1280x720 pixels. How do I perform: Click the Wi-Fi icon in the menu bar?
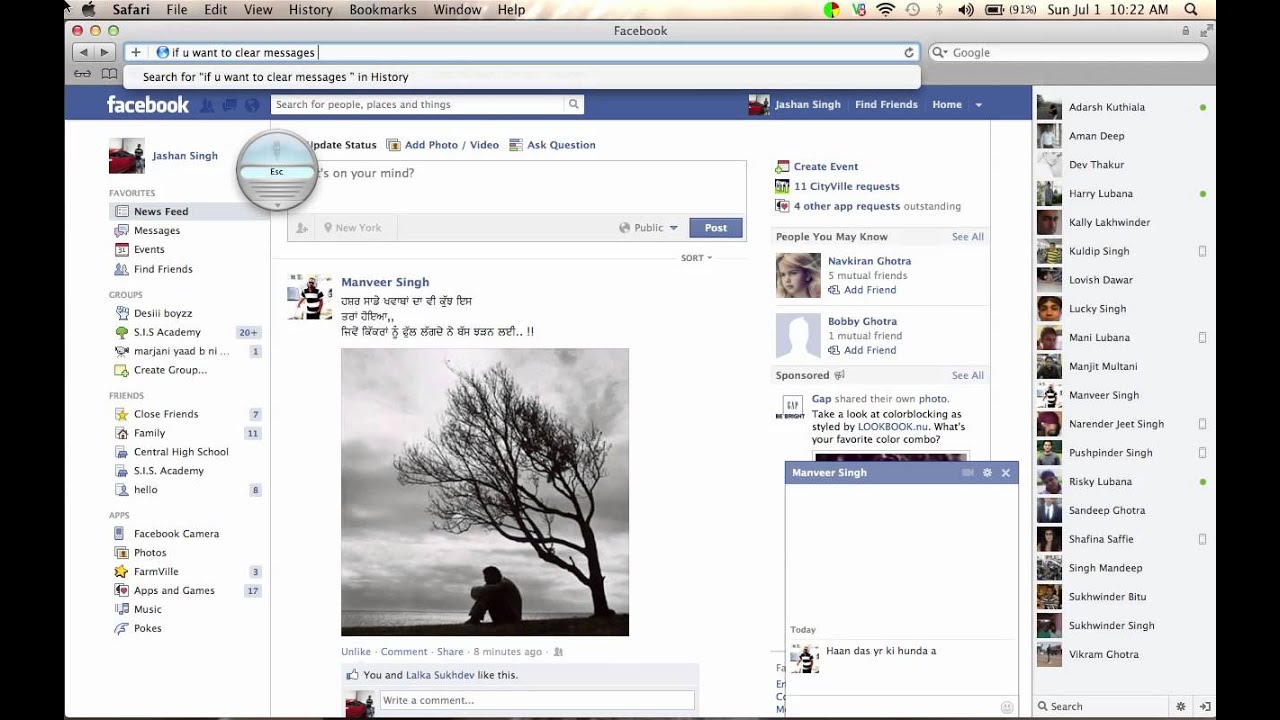coord(885,9)
